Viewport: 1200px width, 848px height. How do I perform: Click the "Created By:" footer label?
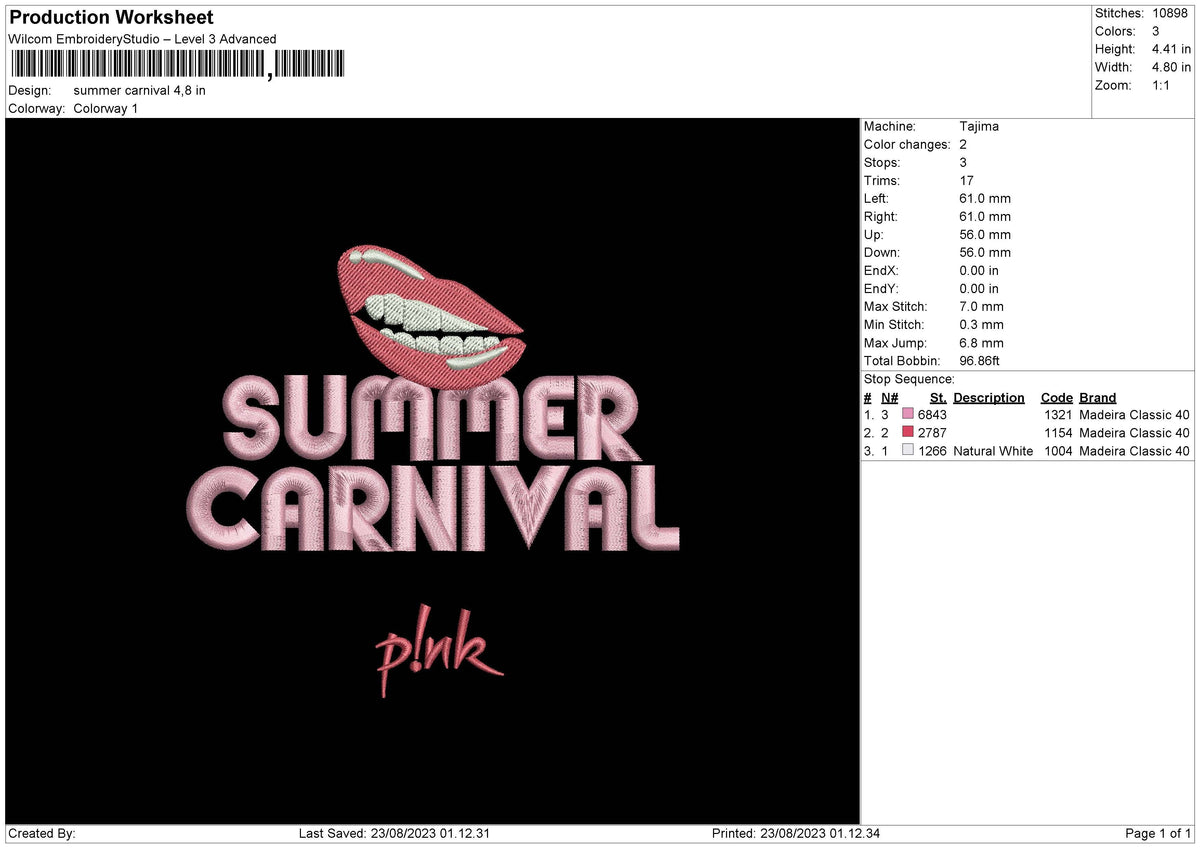click(42, 833)
